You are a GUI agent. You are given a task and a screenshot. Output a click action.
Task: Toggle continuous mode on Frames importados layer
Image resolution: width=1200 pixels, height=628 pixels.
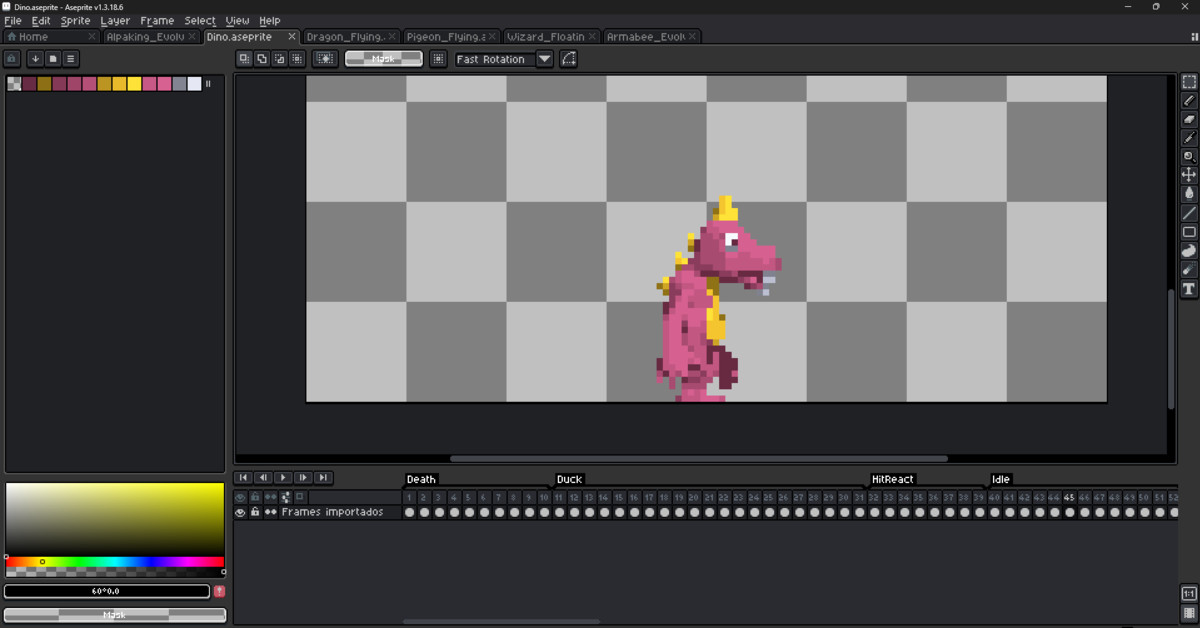[270, 512]
